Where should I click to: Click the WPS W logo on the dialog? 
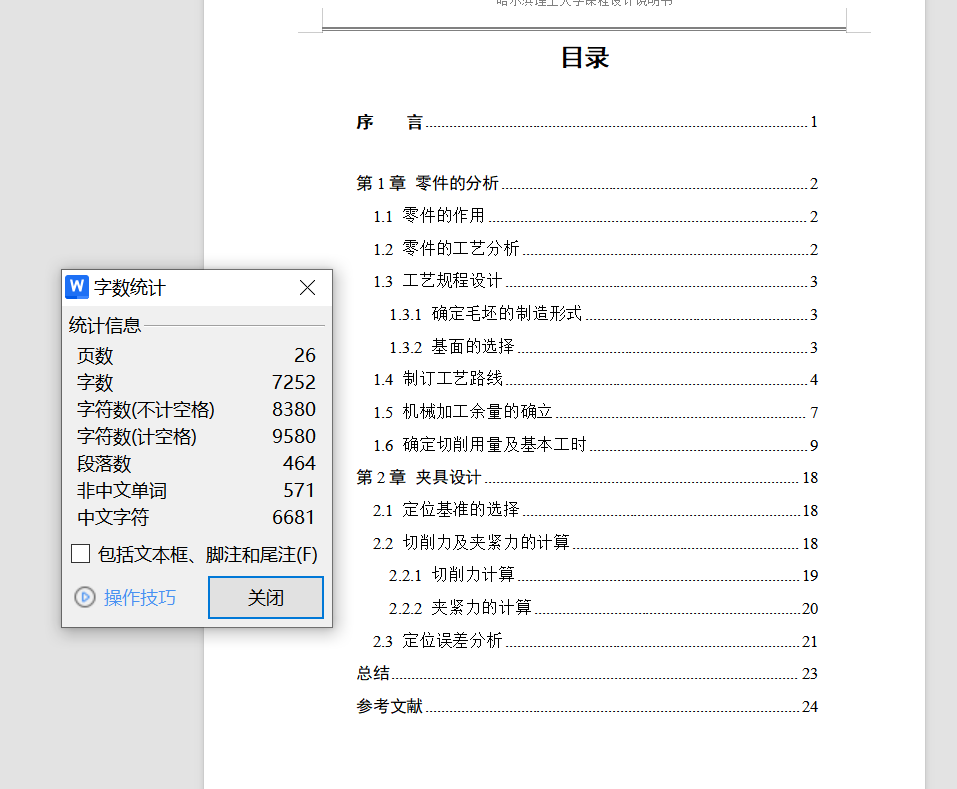(77, 287)
